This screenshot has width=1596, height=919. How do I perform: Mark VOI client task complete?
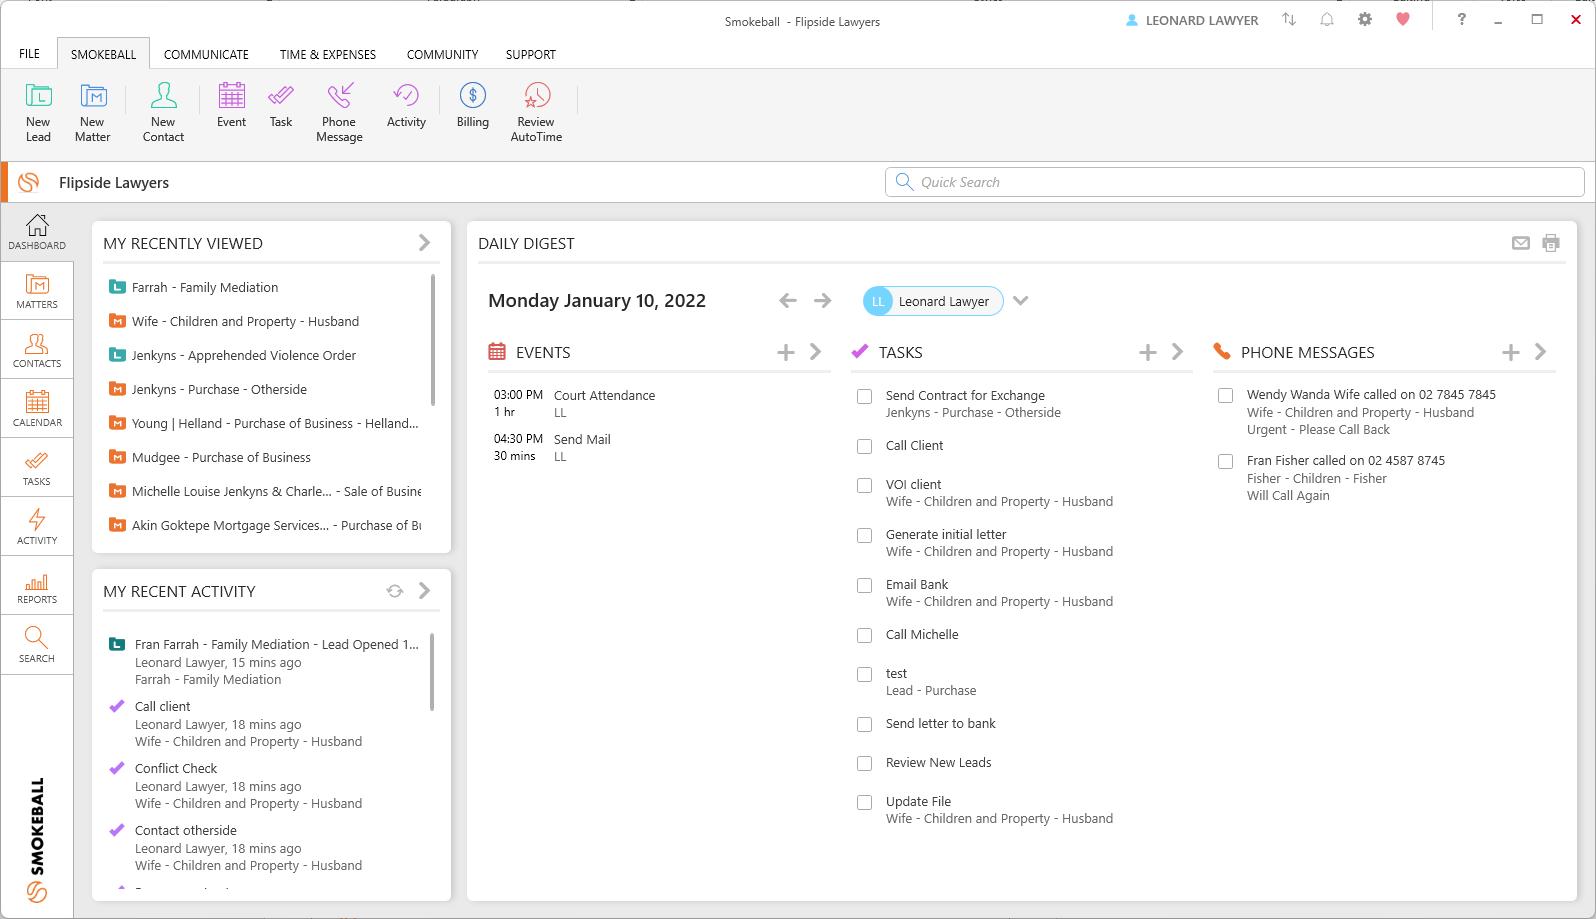click(865, 486)
